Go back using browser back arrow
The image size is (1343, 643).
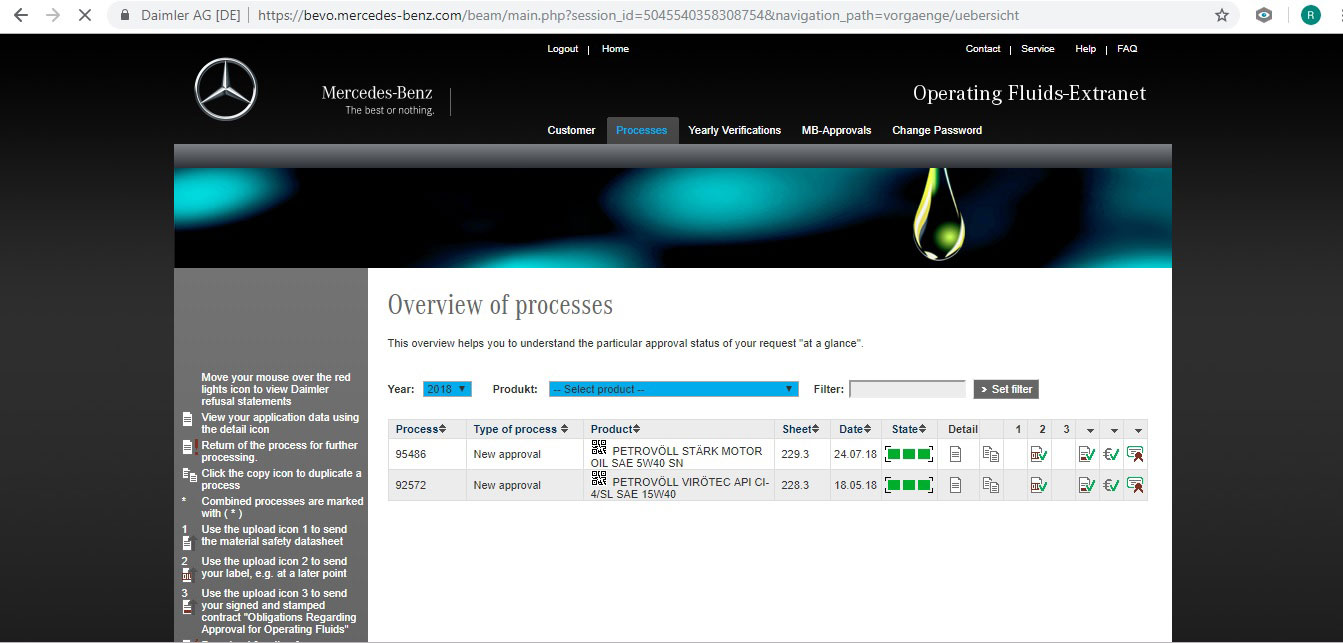tap(21, 15)
